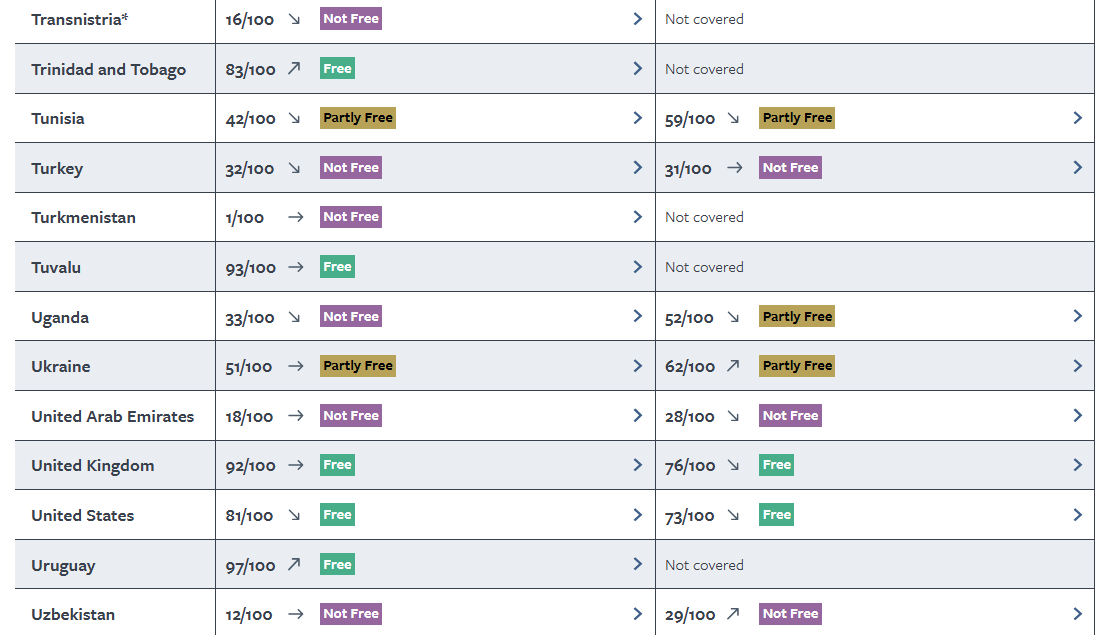The width and height of the screenshot is (1095, 635).
Task: Click the upward arrow next to Uruguay's 97/100
Action: (294, 565)
